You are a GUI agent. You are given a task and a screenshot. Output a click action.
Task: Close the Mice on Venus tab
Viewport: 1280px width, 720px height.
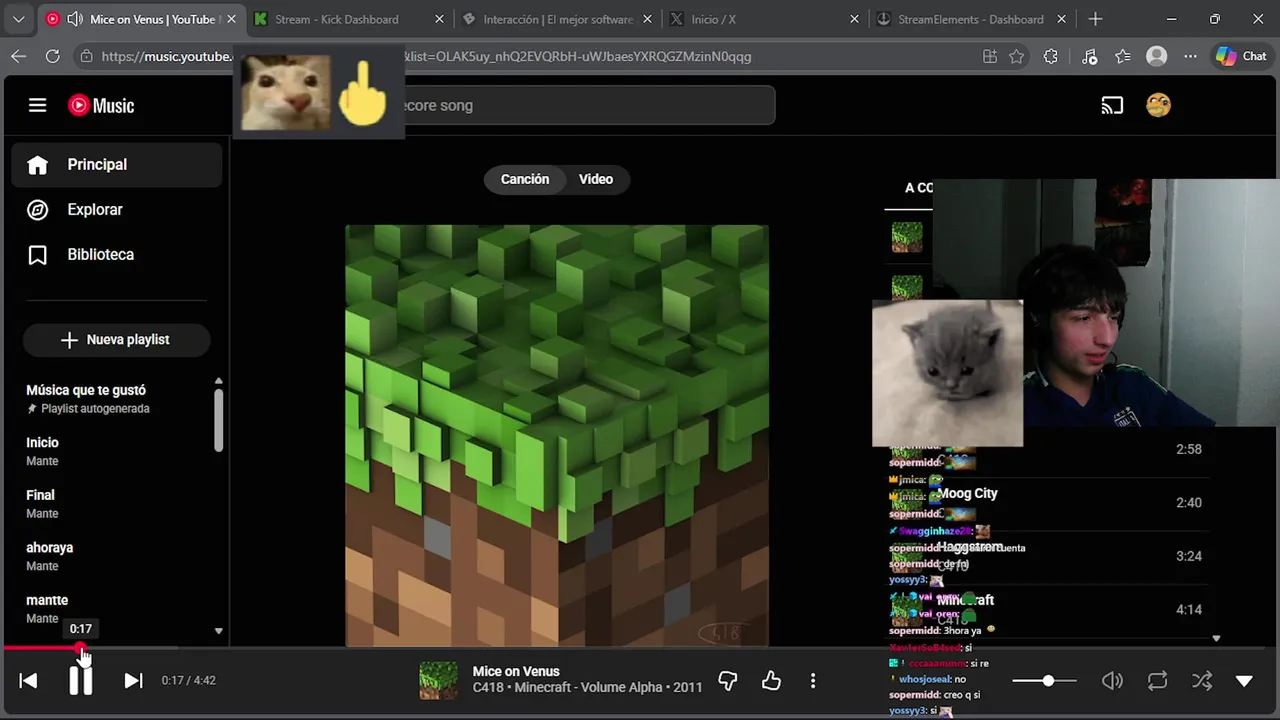(232, 19)
